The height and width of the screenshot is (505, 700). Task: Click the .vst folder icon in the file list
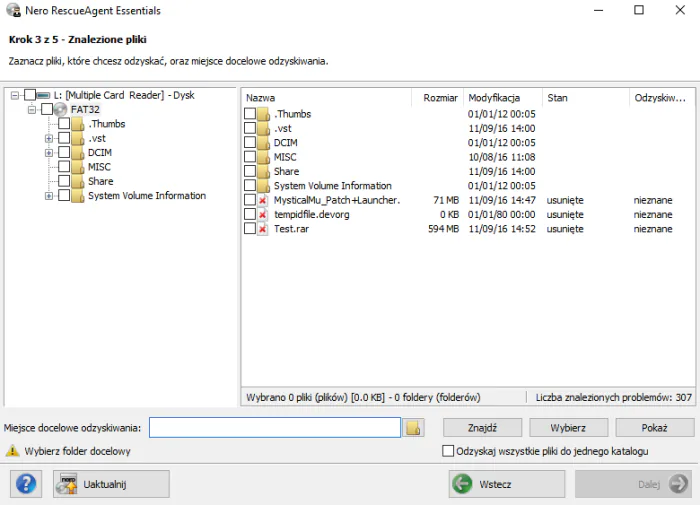point(263,128)
